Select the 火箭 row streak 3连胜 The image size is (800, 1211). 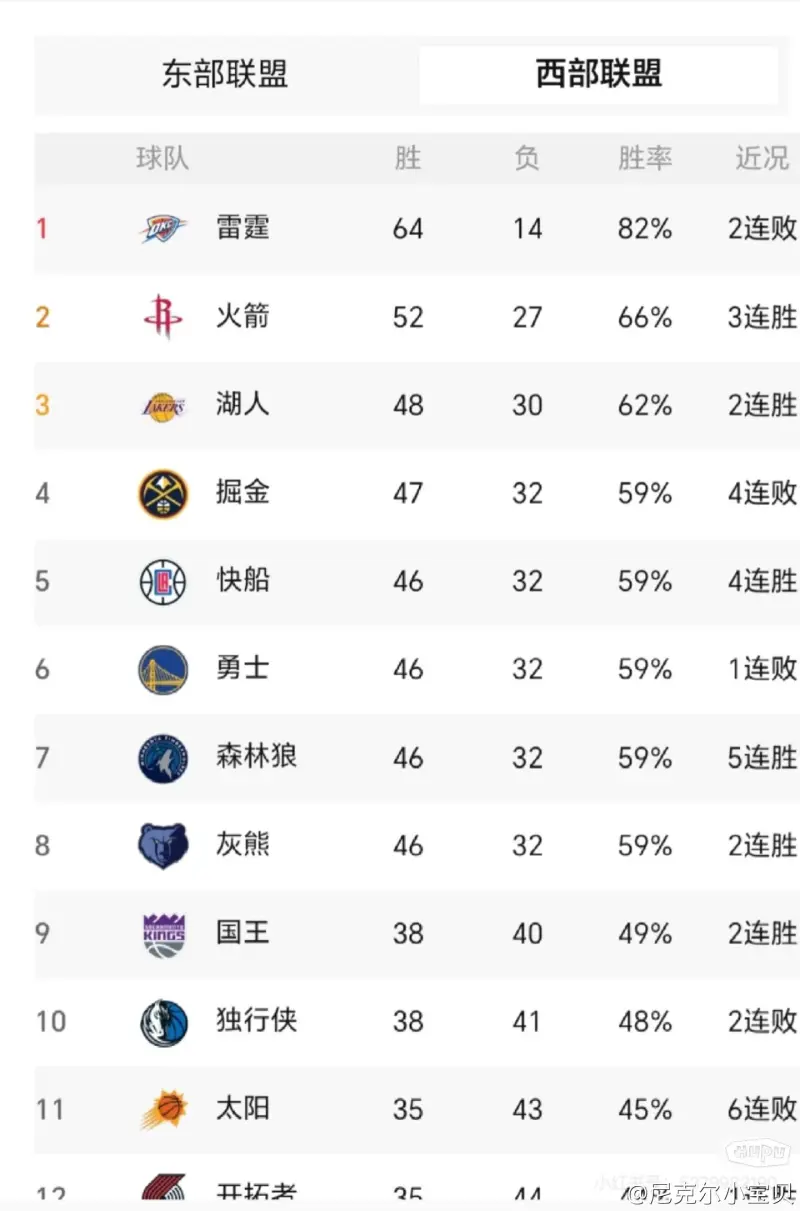point(762,317)
